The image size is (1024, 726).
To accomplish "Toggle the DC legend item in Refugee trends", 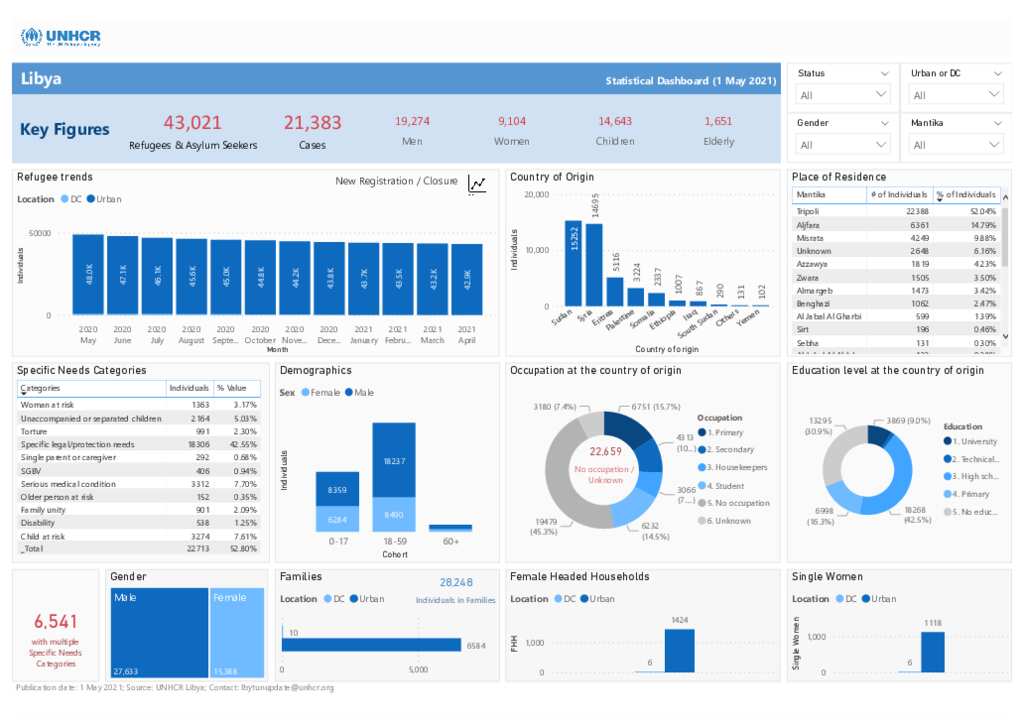I will (71, 199).
